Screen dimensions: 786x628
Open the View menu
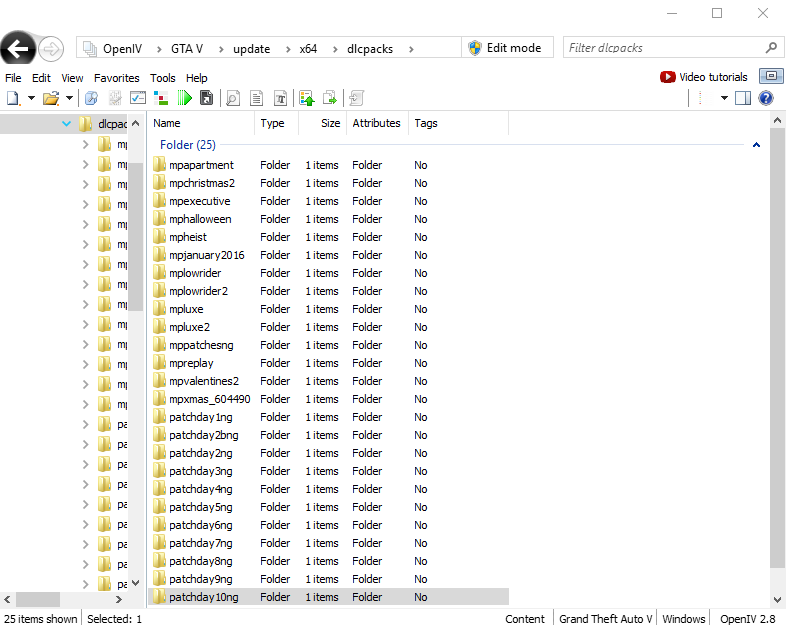[72, 78]
